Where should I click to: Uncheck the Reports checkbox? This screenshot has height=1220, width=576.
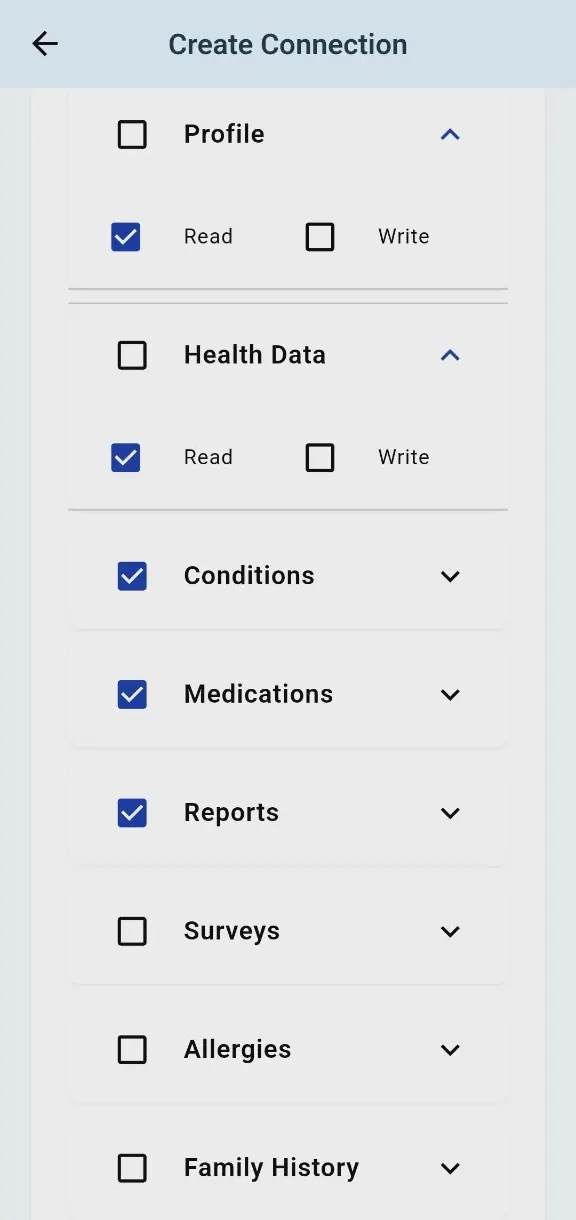point(132,813)
